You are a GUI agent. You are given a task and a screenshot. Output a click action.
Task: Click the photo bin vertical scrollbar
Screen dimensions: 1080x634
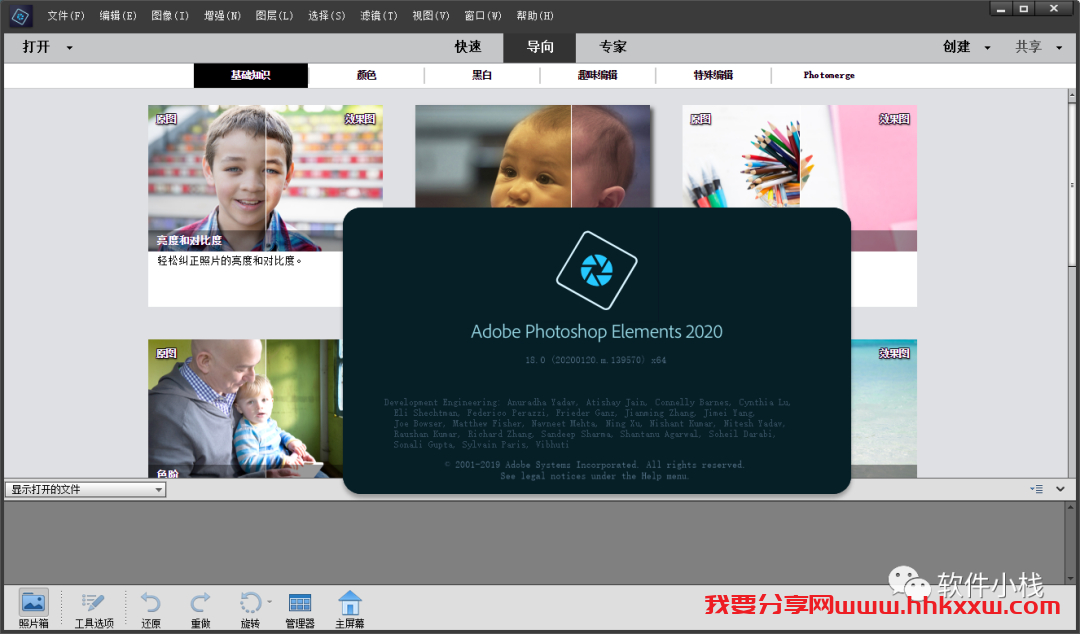1072,543
